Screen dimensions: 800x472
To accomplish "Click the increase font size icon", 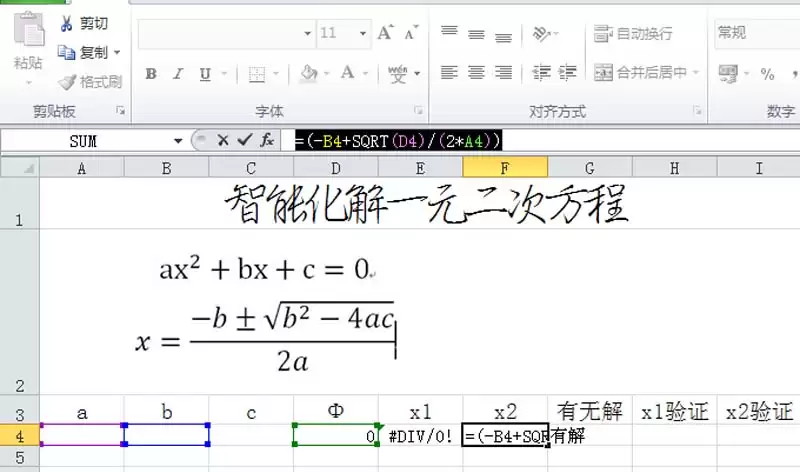I will coord(385,33).
